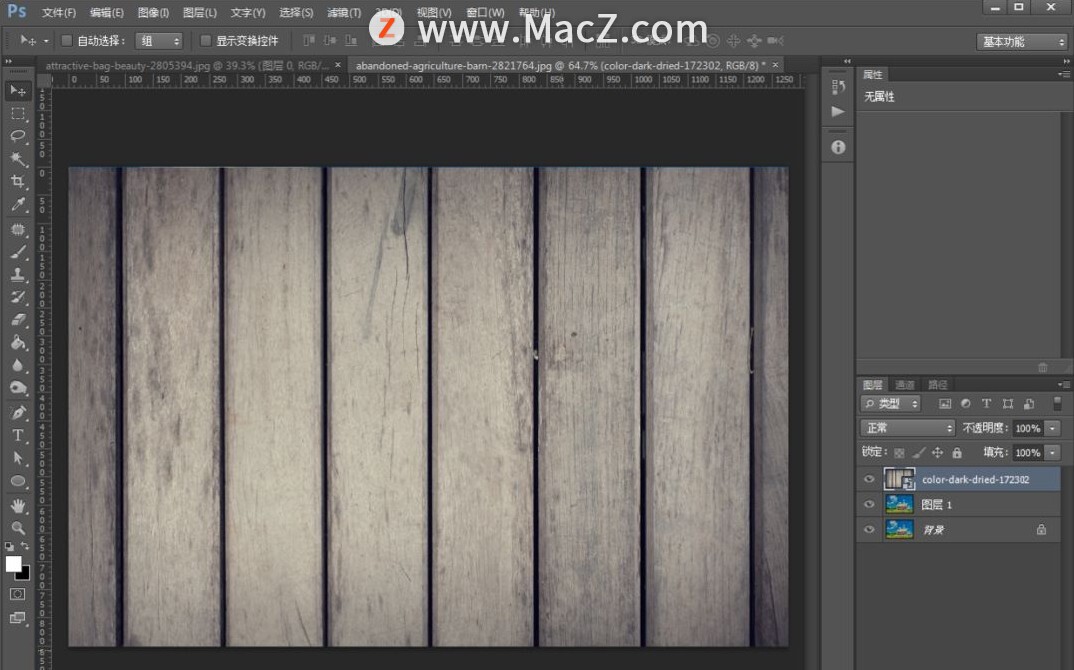Filter layers by shape layer type
Screen dimensions: 1074x670
pyautogui.click(x=1008, y=404)
